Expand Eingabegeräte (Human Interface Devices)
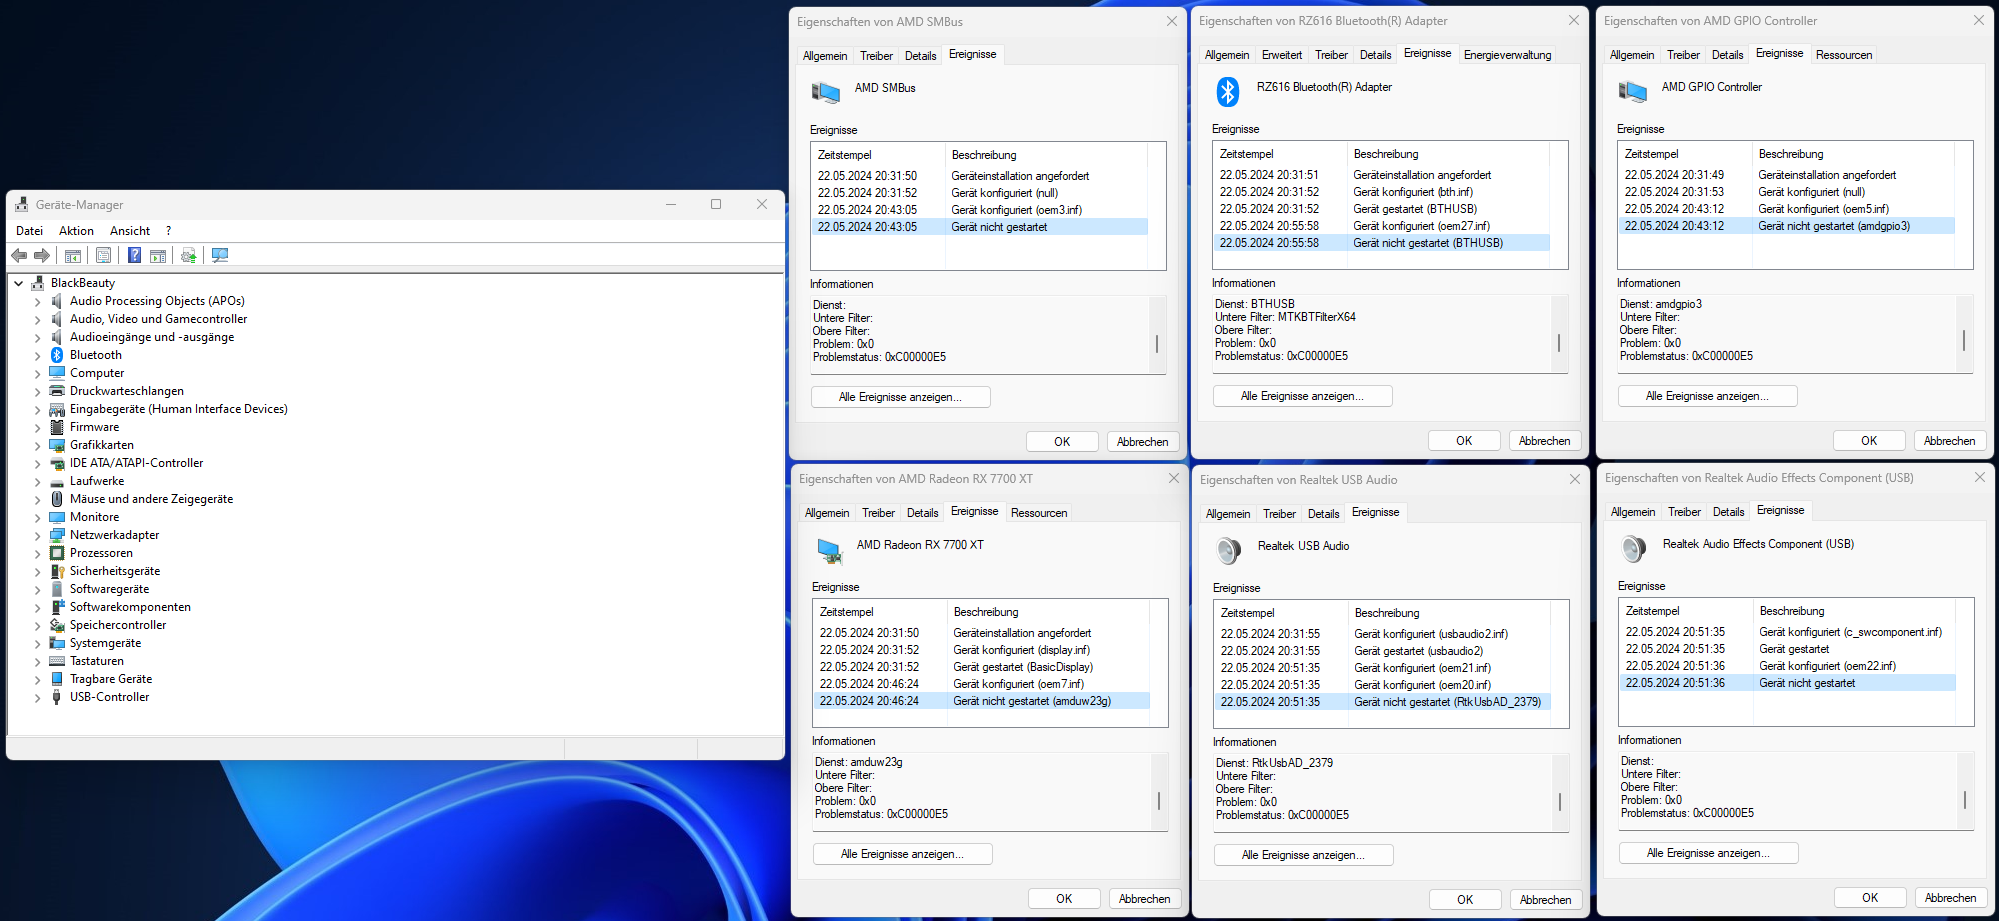1999x921 pixels. (x=38, y=409)
